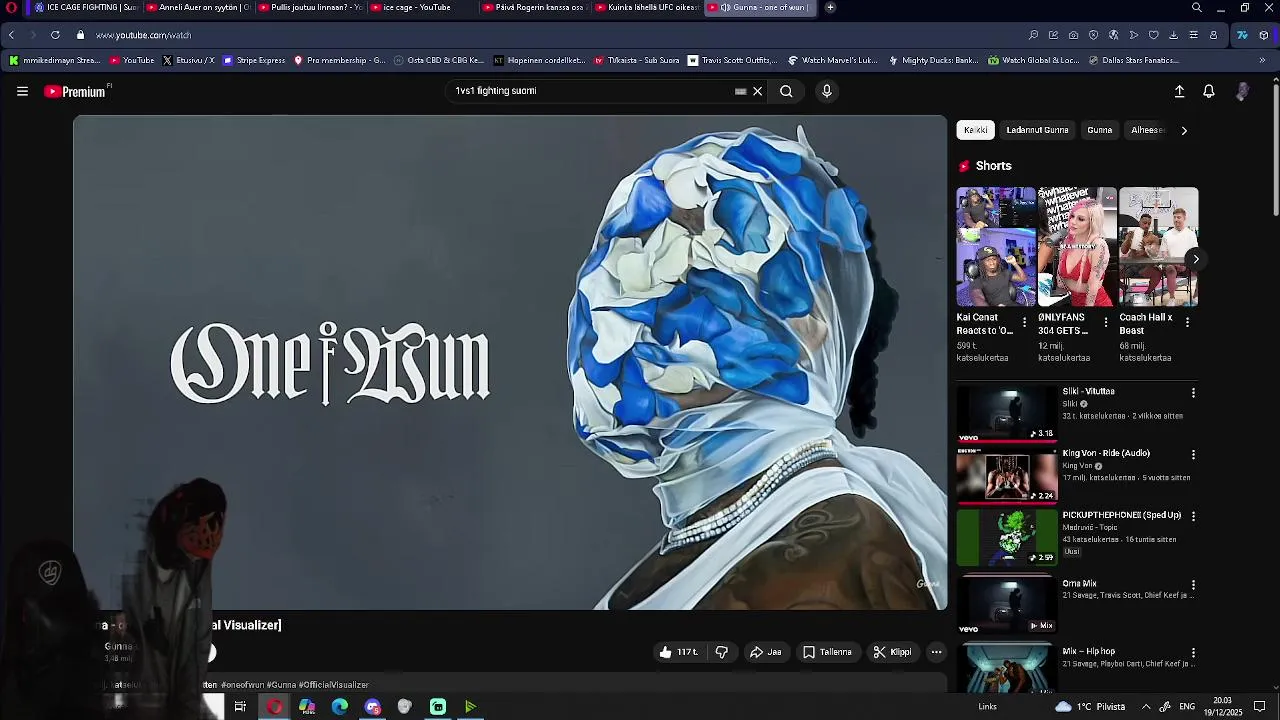Image resolution: width=1280 pixels, height=720 pixels.
Task: Open browser tab search magnifier
Action: (1197, 8)
